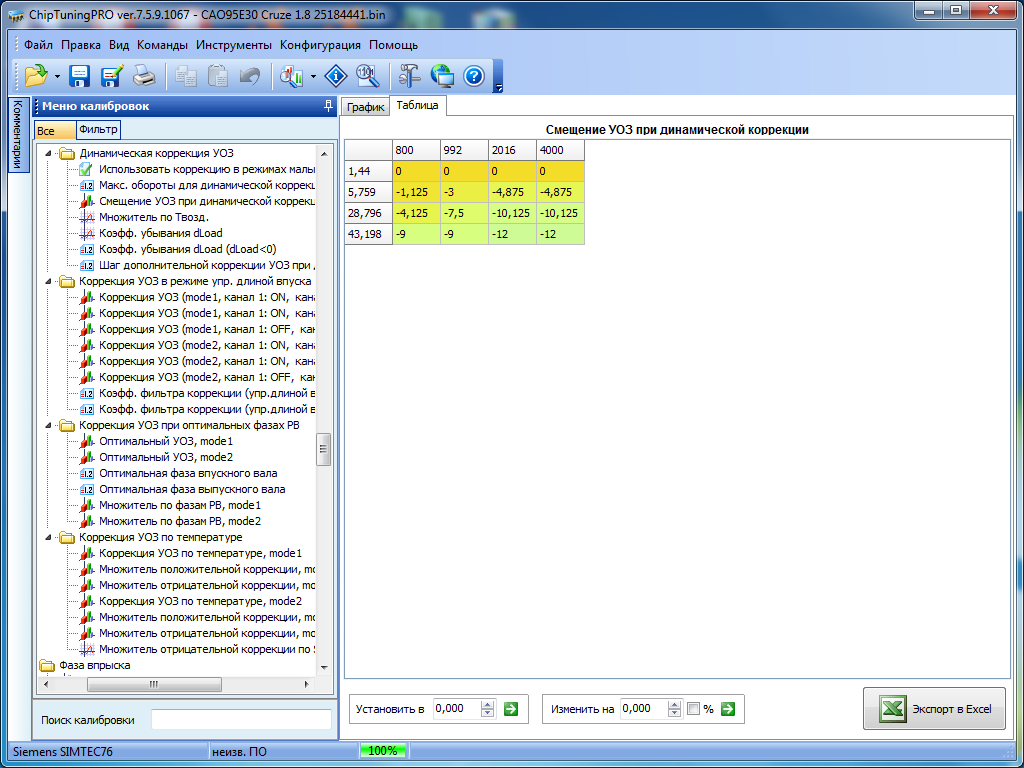Image resolution: width=1024 pixels, height=768 pixels.
Task: Open the info diamond icon
Action: click(x=337, y=76)
